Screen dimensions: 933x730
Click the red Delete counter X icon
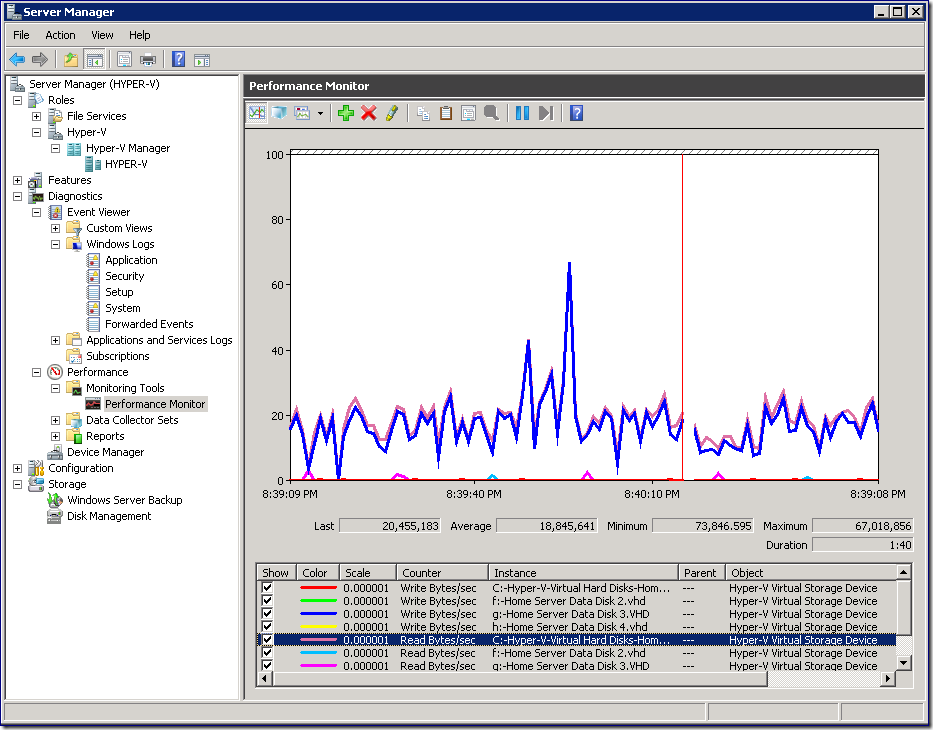tap(369, 113)
